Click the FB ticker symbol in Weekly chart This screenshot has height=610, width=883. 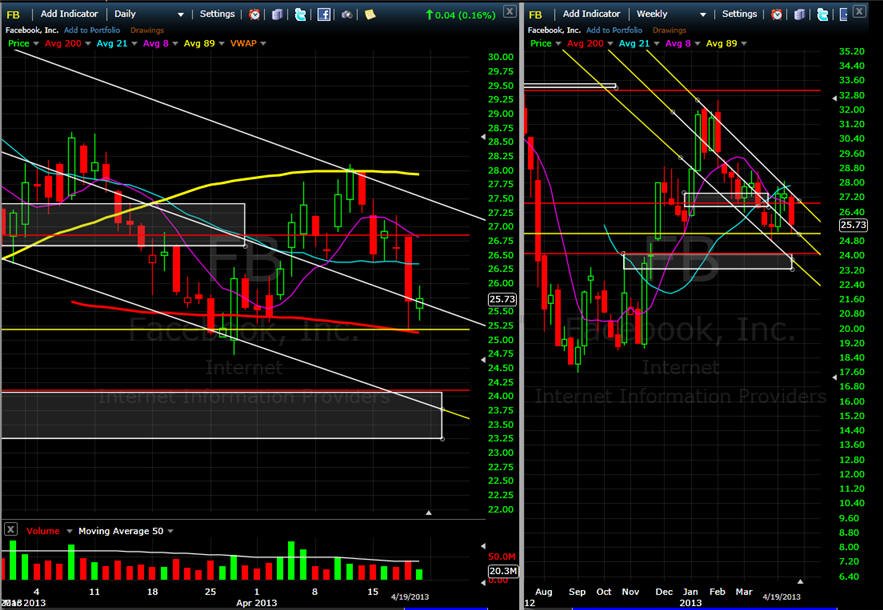tap(535, 15)
